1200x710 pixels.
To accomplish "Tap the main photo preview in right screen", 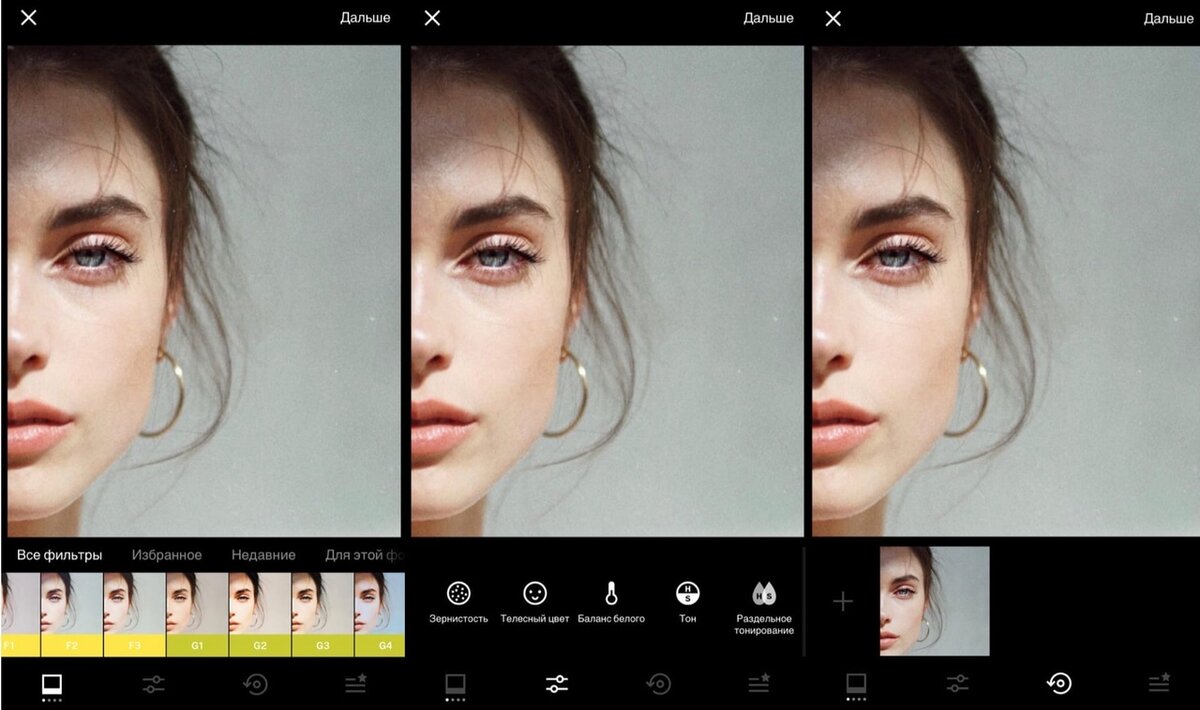I will click(1006, 291).
